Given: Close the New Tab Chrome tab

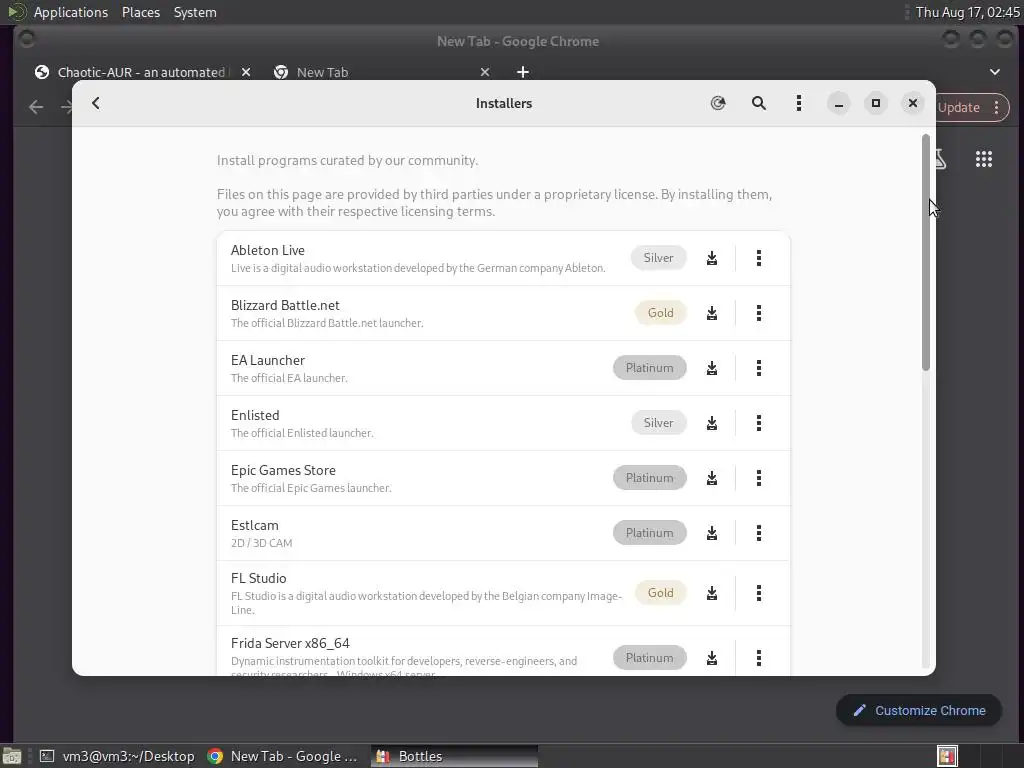Looking at the screenshot, I should 485,72.
